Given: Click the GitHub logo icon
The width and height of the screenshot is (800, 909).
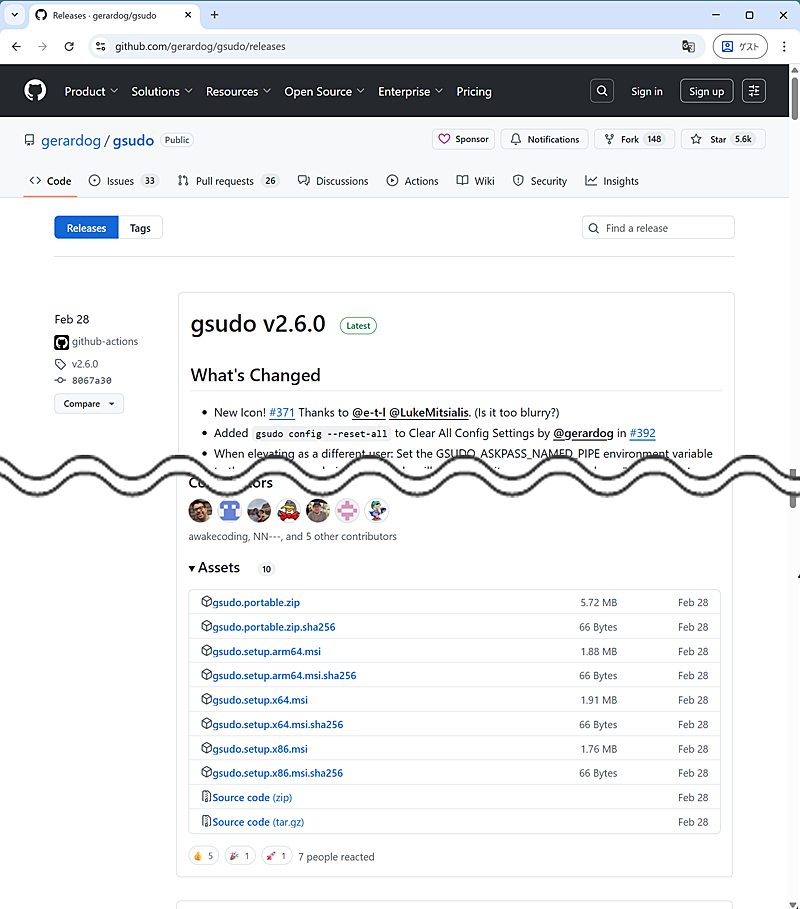Looking at the screenshot, I should (35, 91).
